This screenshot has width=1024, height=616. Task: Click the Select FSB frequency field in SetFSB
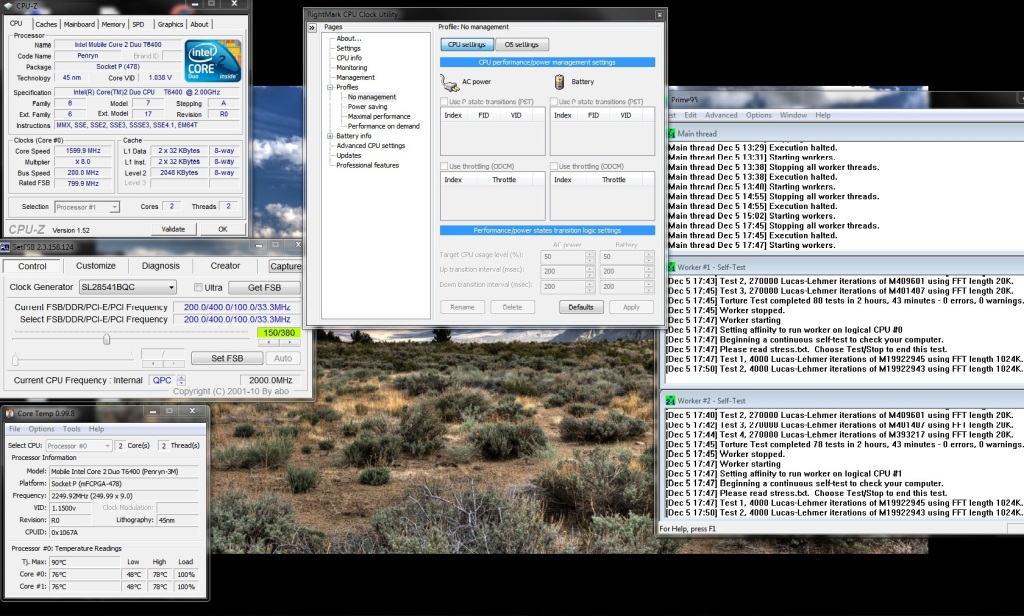click(x=236, y=319)
